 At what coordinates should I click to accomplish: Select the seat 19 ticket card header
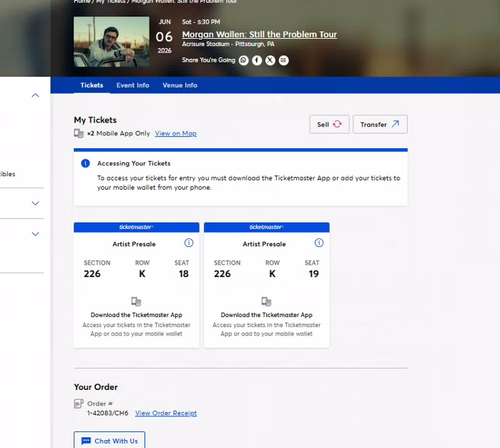click(267, 227)
